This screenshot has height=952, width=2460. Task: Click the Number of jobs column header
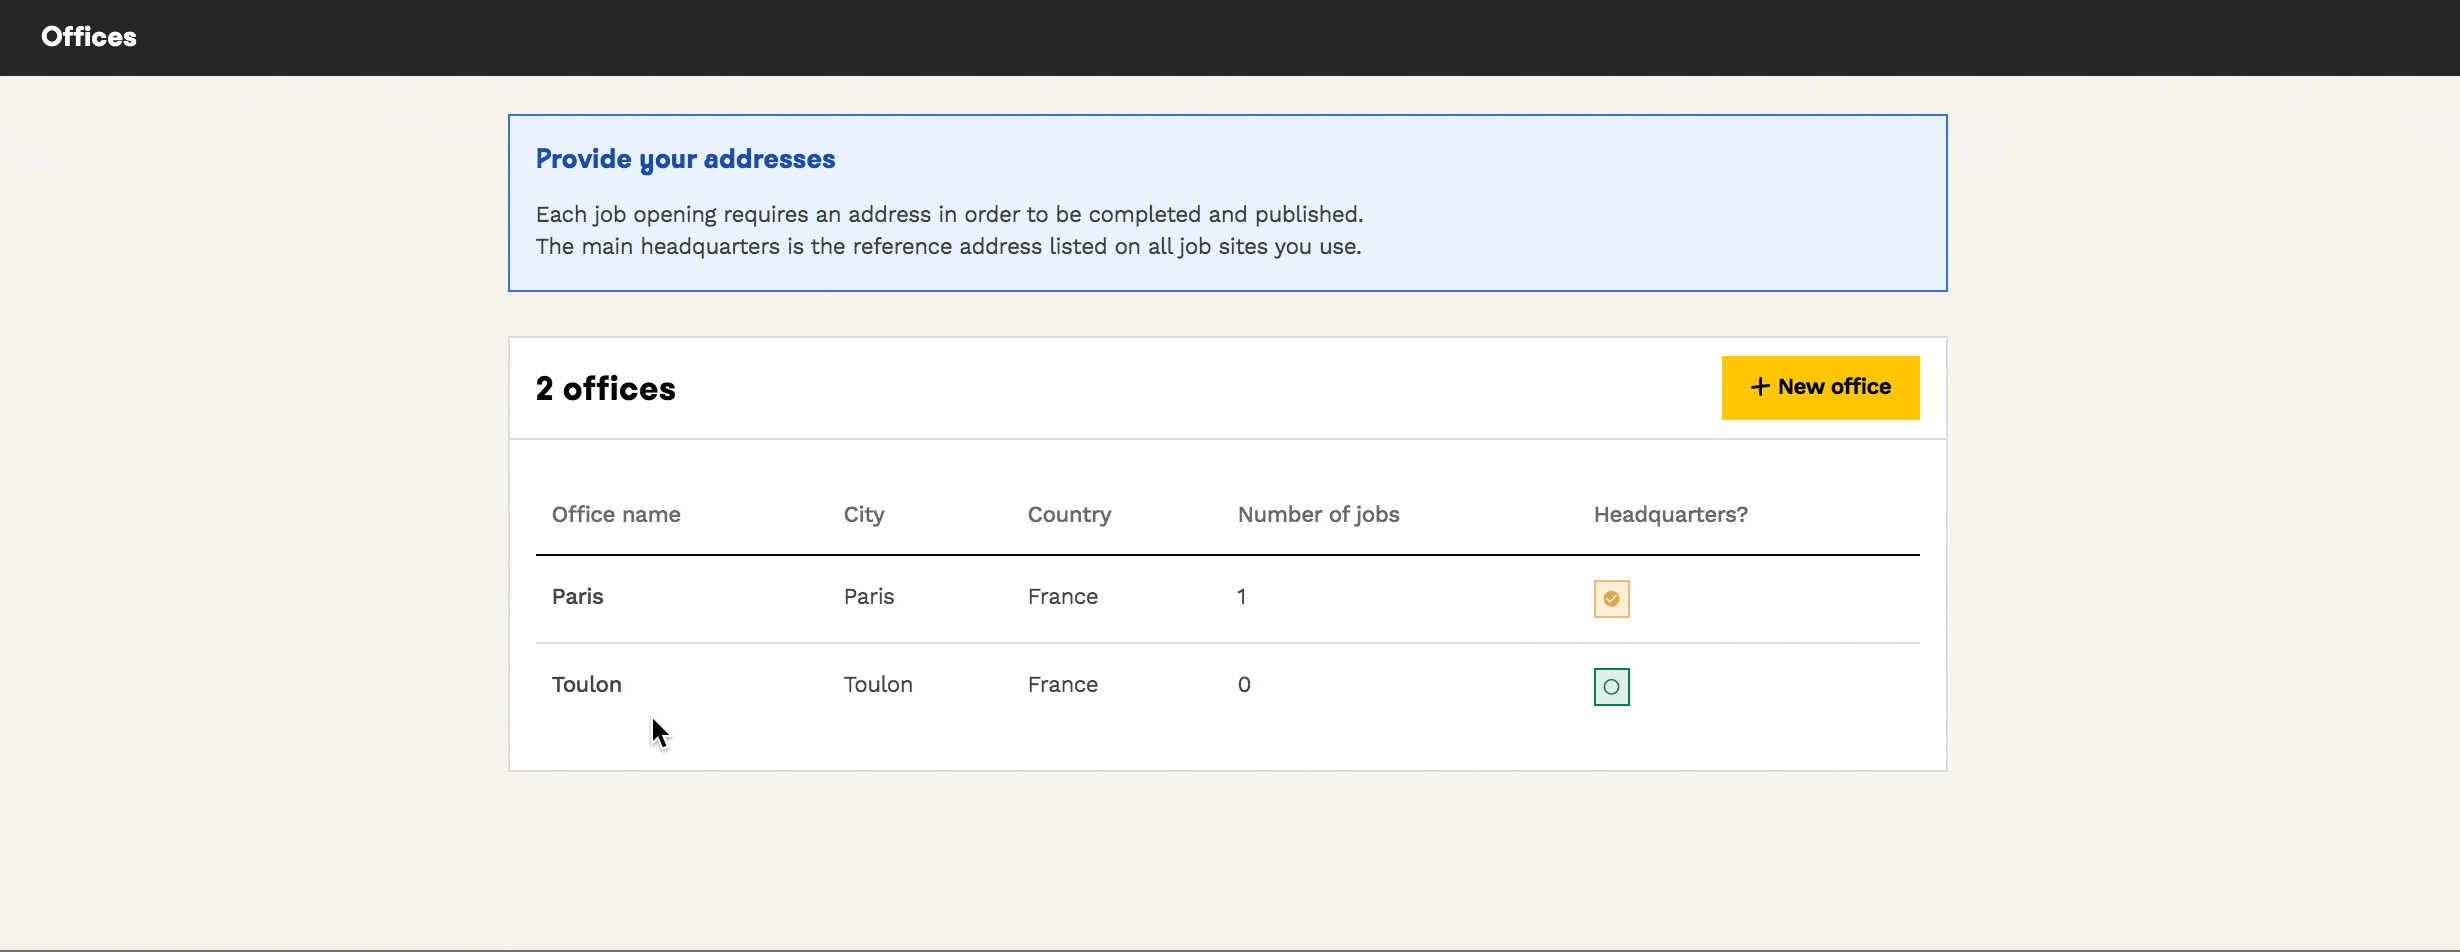(1318, 515)
